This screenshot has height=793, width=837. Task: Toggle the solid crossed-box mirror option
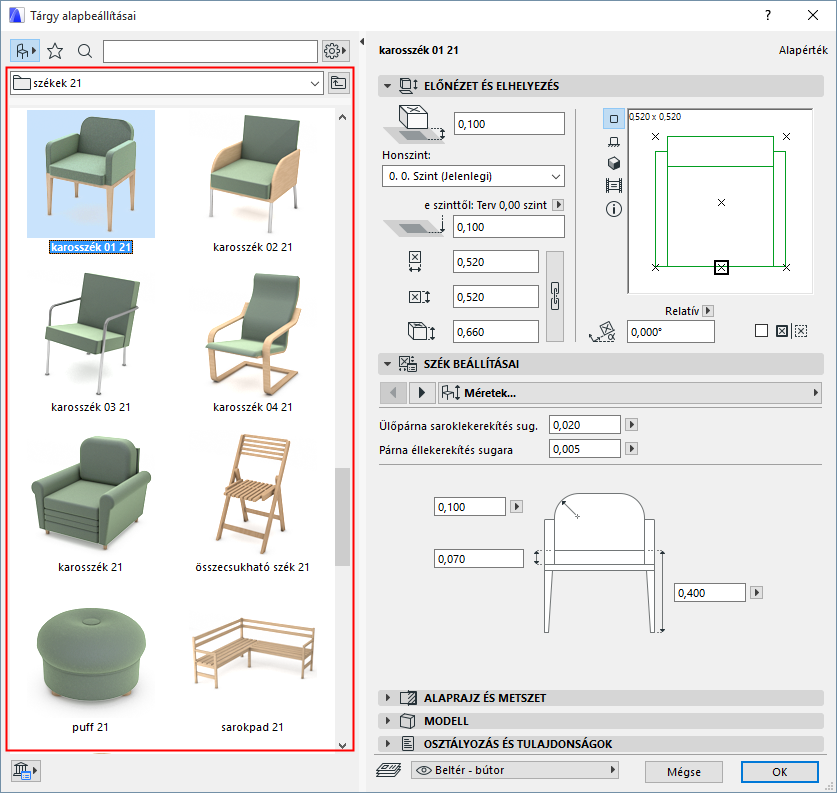click(x=782, y=331)
